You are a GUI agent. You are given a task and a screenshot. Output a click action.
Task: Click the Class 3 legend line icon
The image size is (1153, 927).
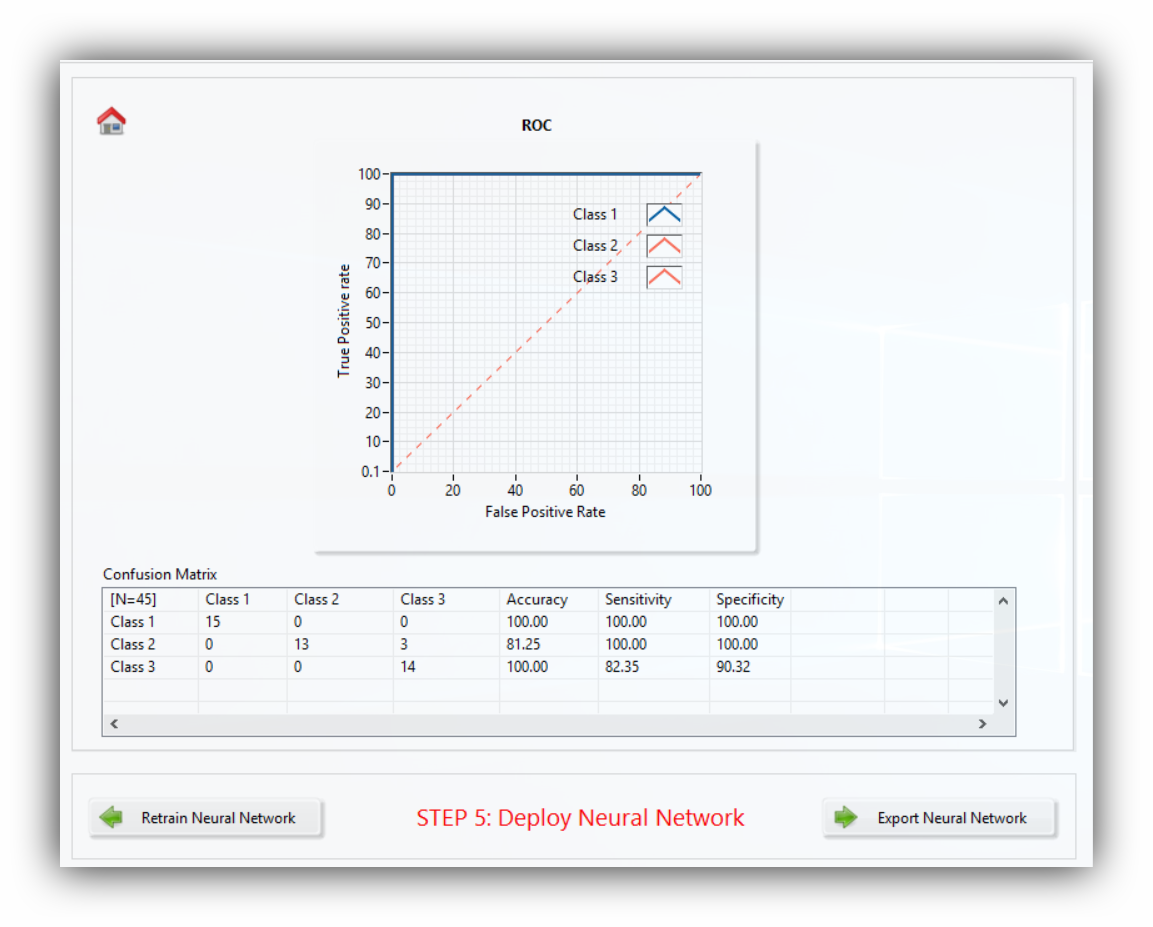point(663,277)
